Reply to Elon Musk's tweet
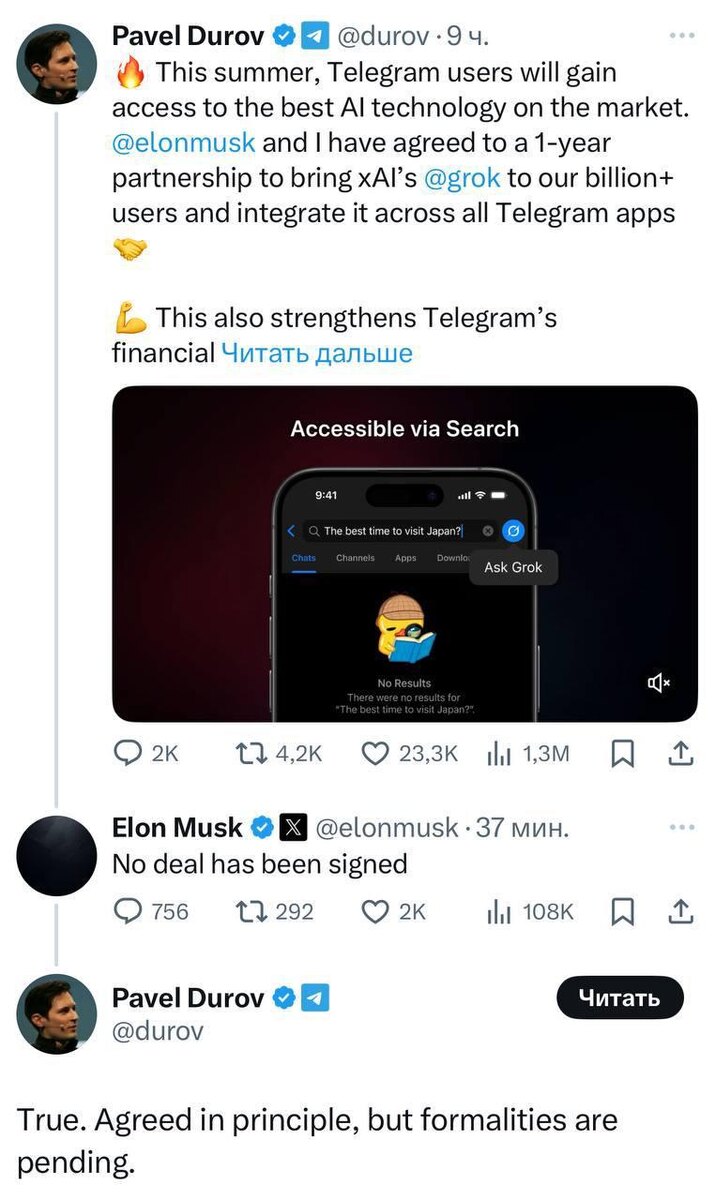715x1200 pixels. (128, 911)
